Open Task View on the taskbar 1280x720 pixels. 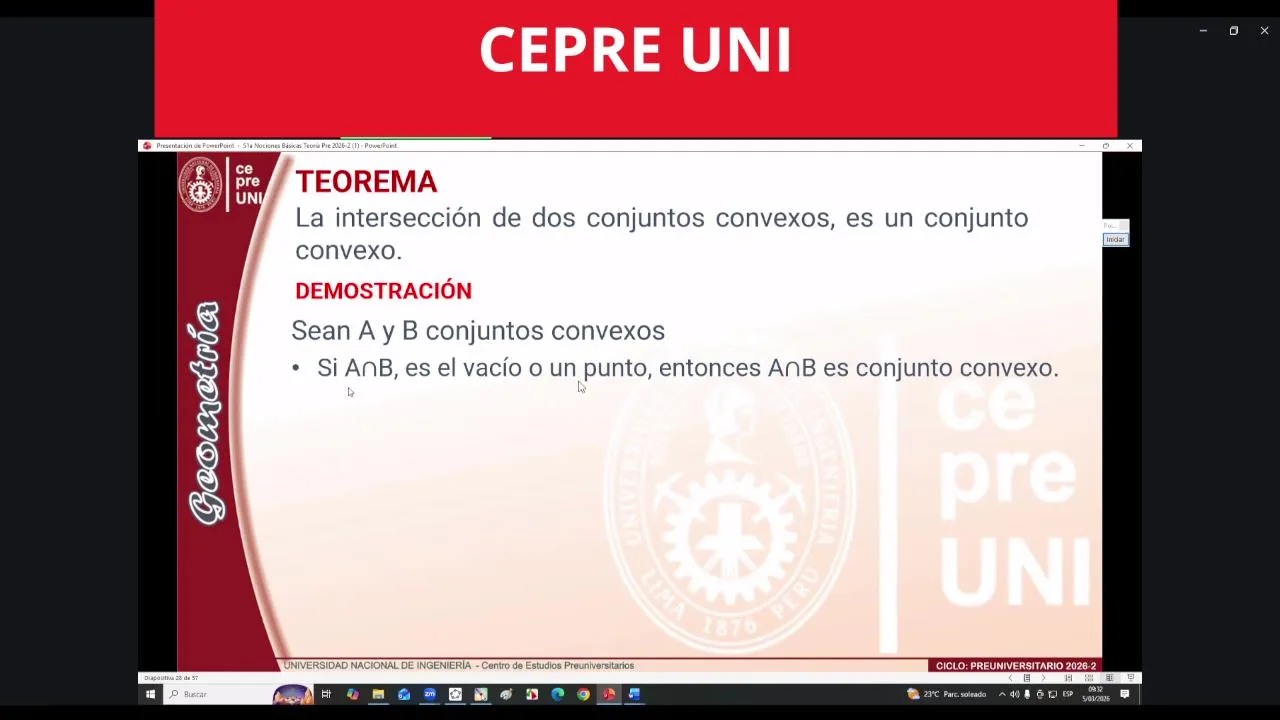(x=326, y=694)
